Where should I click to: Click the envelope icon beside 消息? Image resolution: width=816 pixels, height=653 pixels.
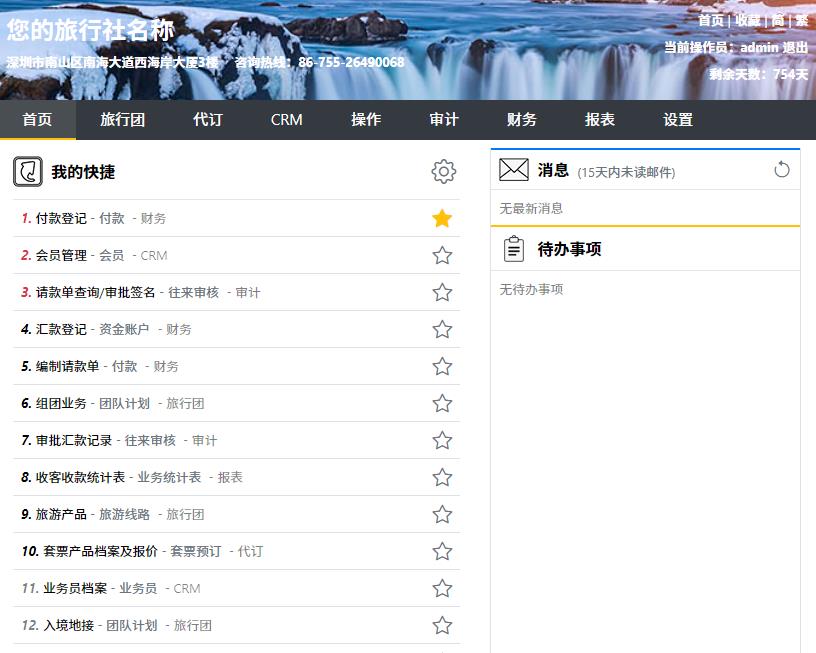pos(514,170)
